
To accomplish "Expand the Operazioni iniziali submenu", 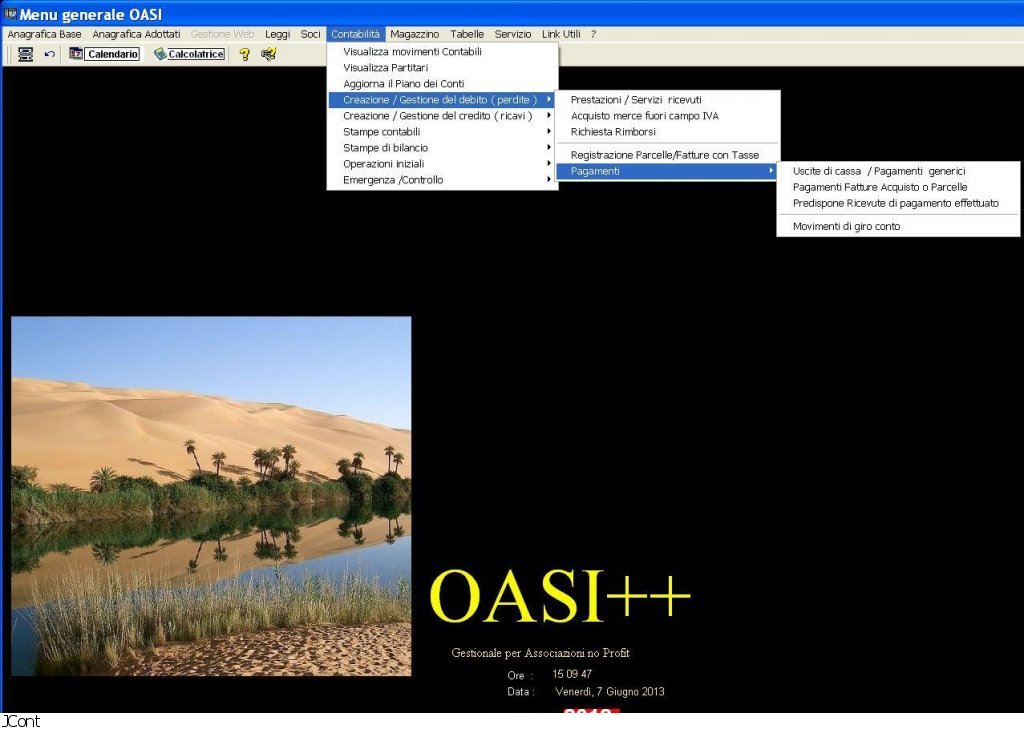I will [383, 164].
